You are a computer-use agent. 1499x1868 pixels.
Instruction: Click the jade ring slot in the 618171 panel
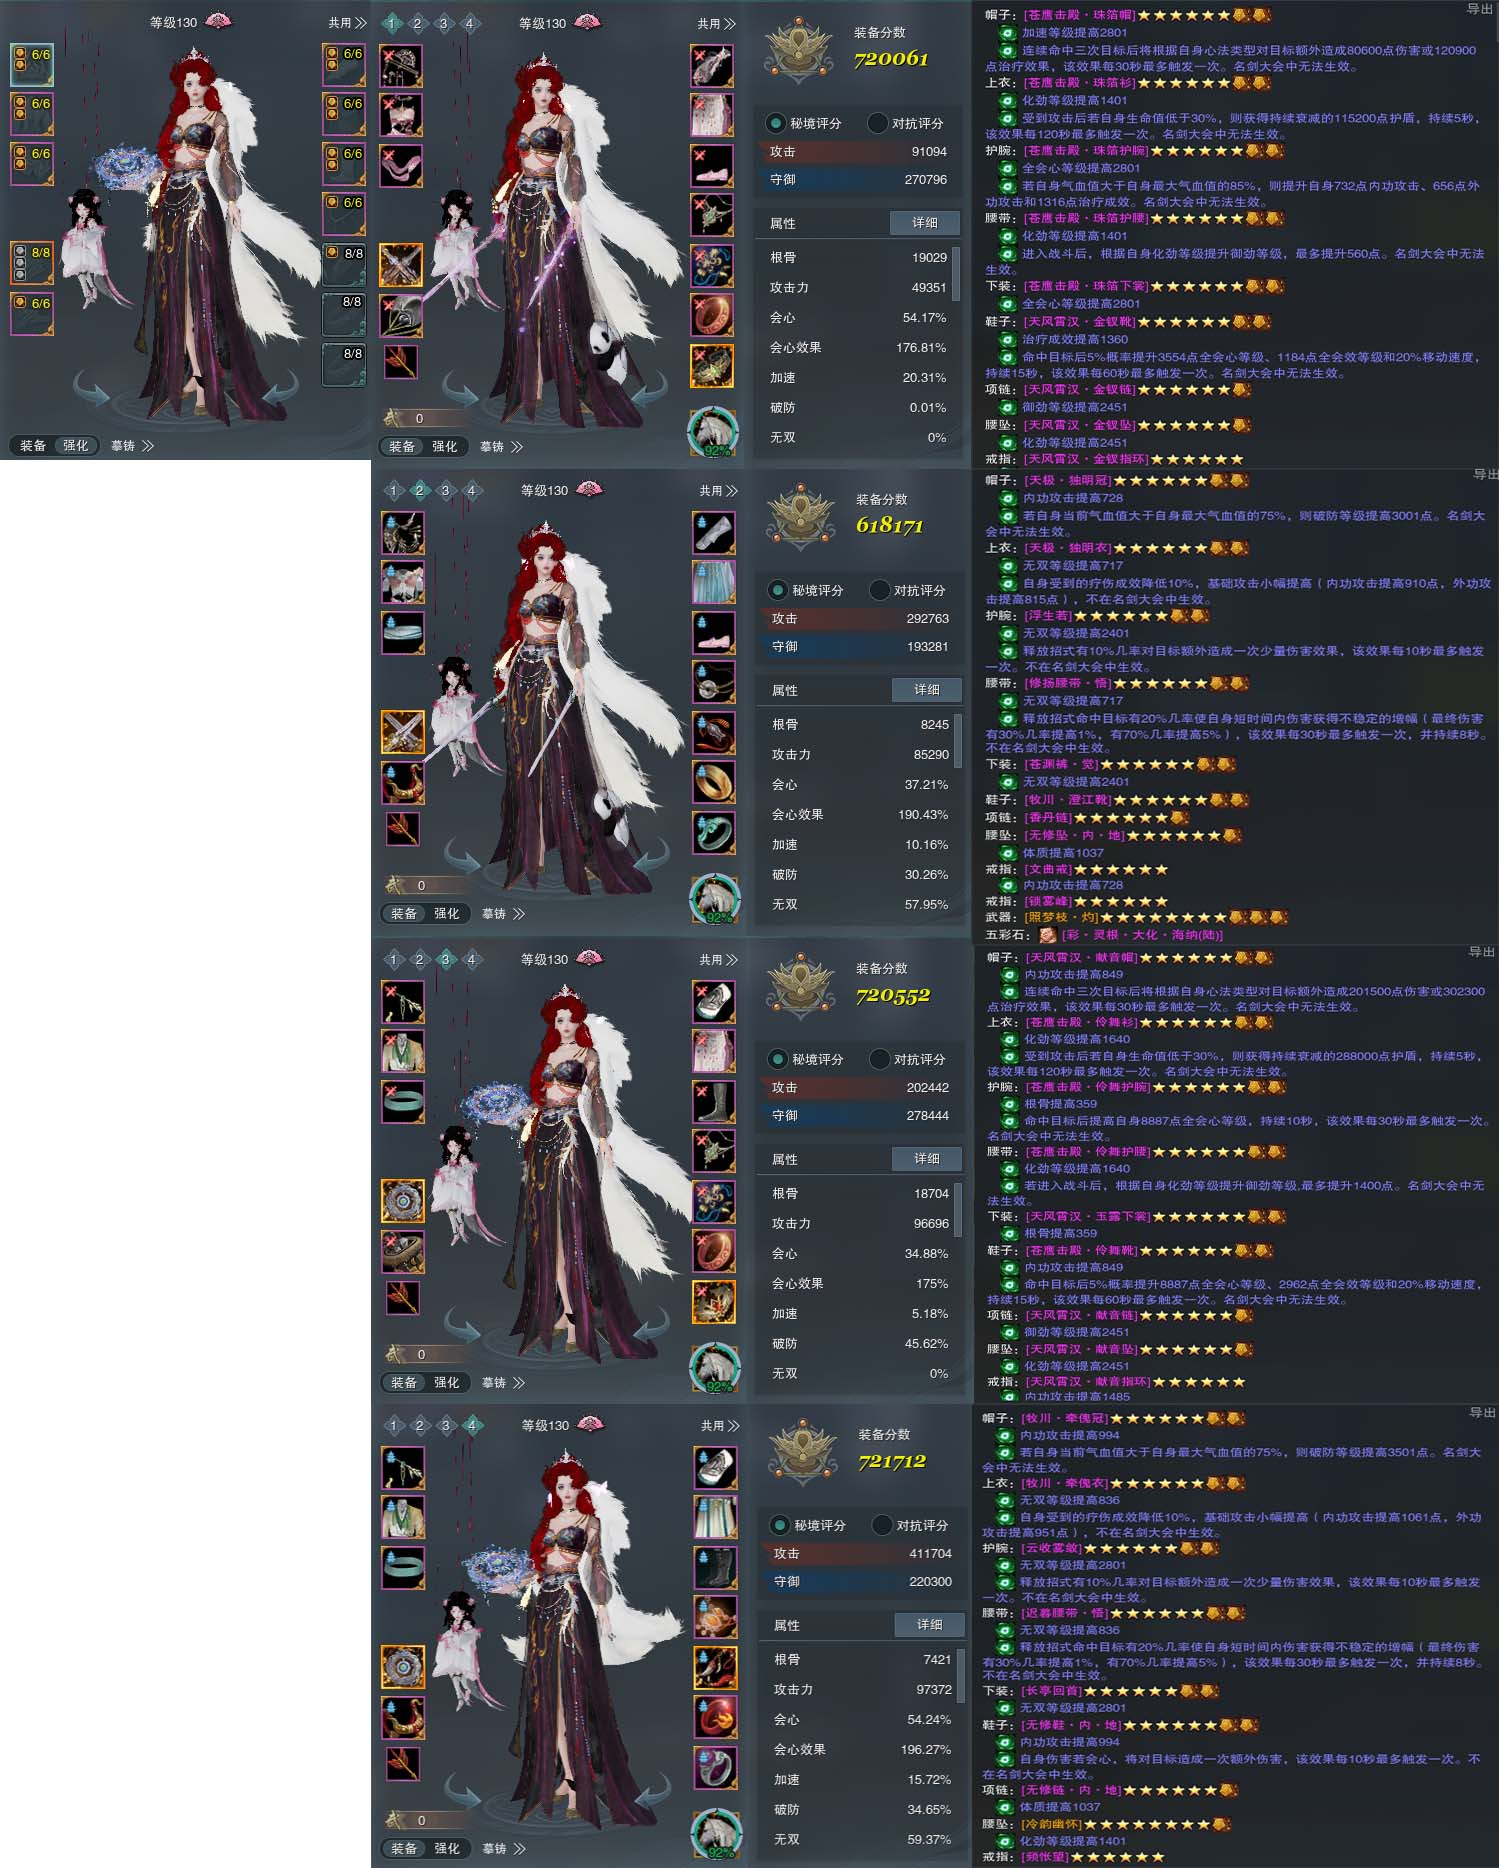click(x=714, y=833)
